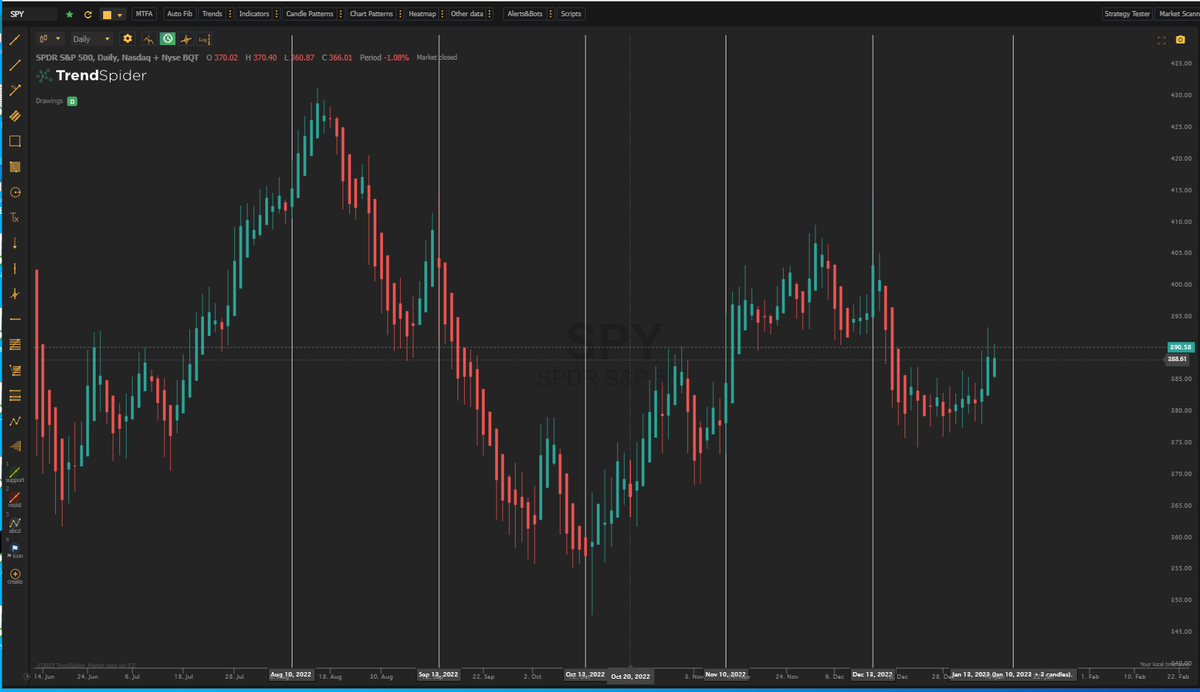This screenshot has height=692, width=1200.
Task: Open the Chart Patterns menu
Action: (x=371, y=14)
